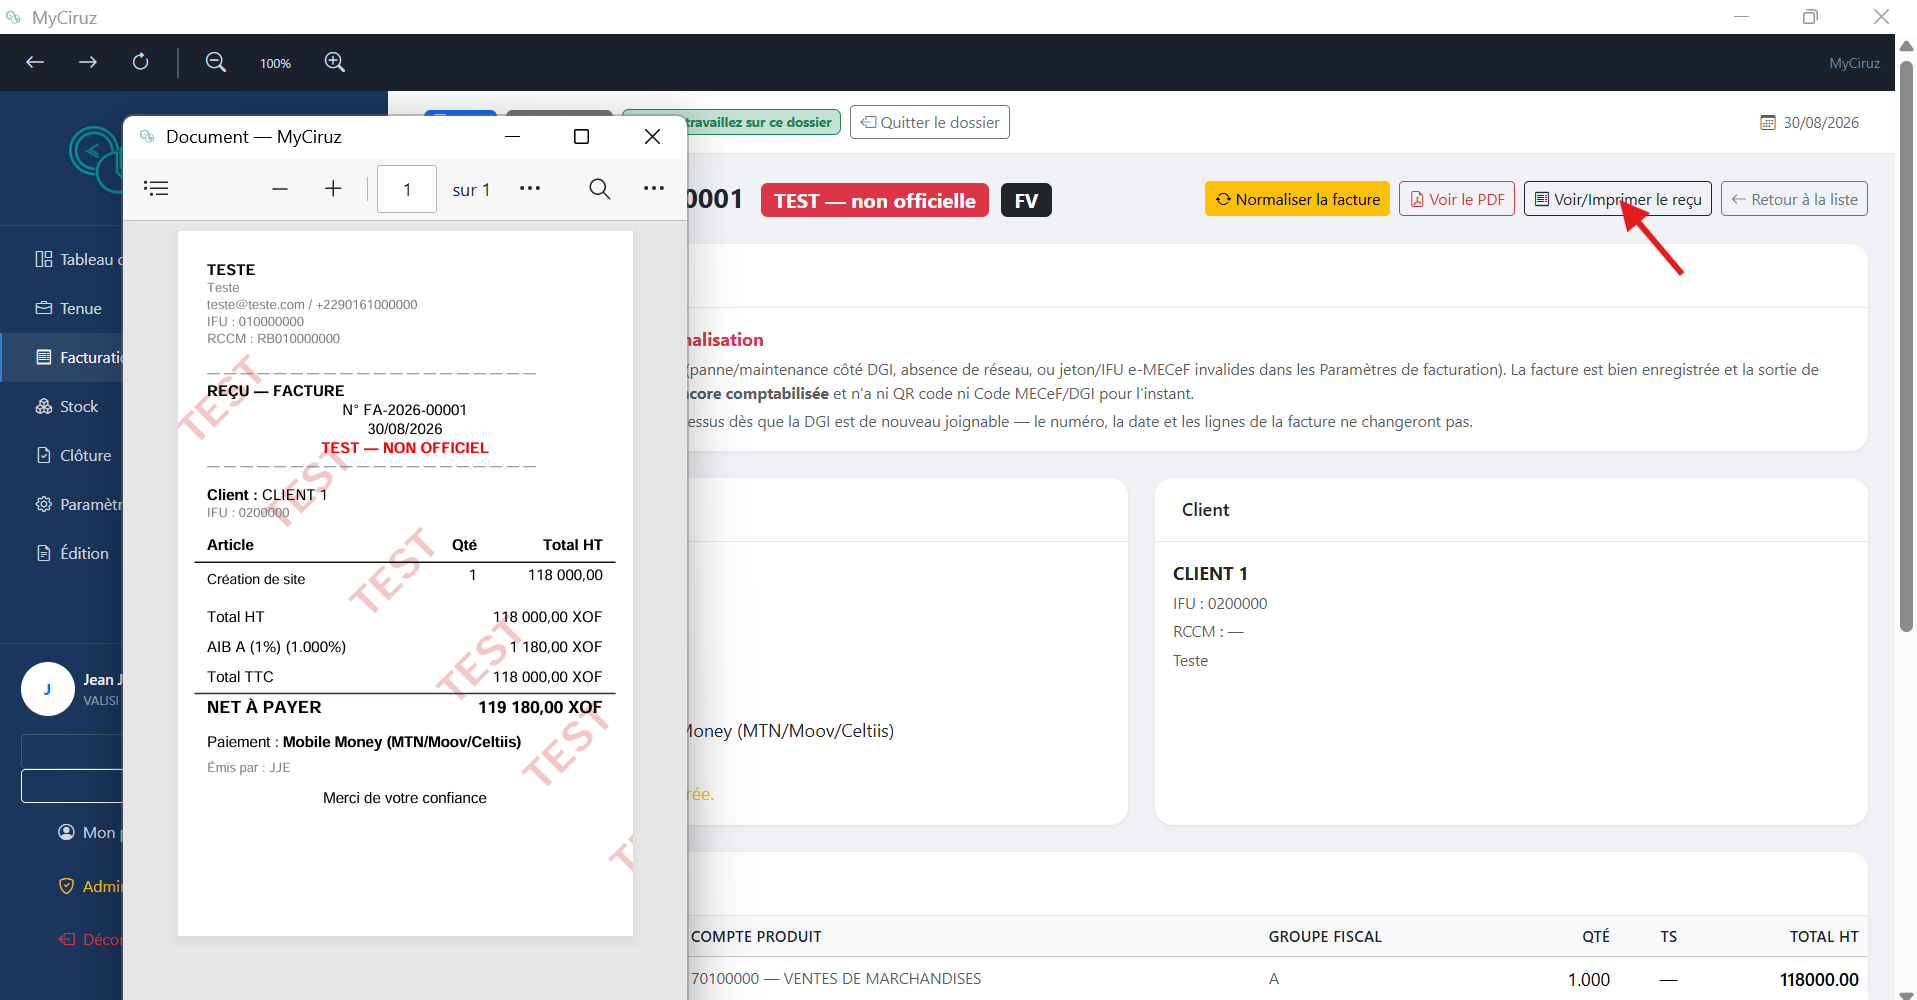The image size is (1917, 1000).
Task: Open the document table of contents icon
Action: click(156, 188)
